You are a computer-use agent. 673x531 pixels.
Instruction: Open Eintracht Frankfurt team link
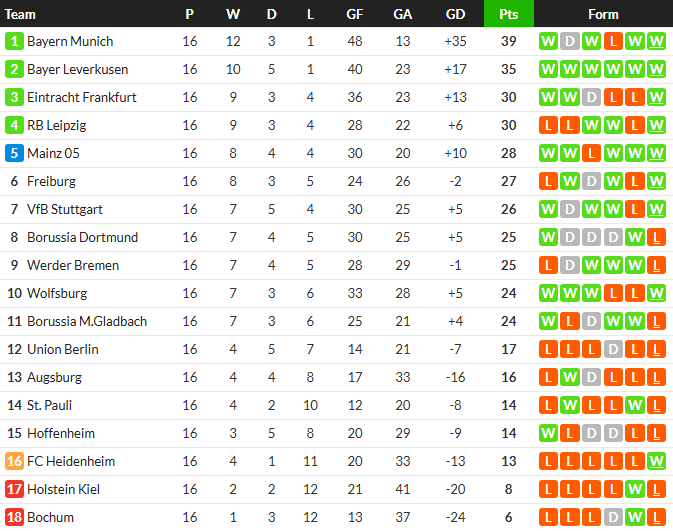[x=82, y=97]
